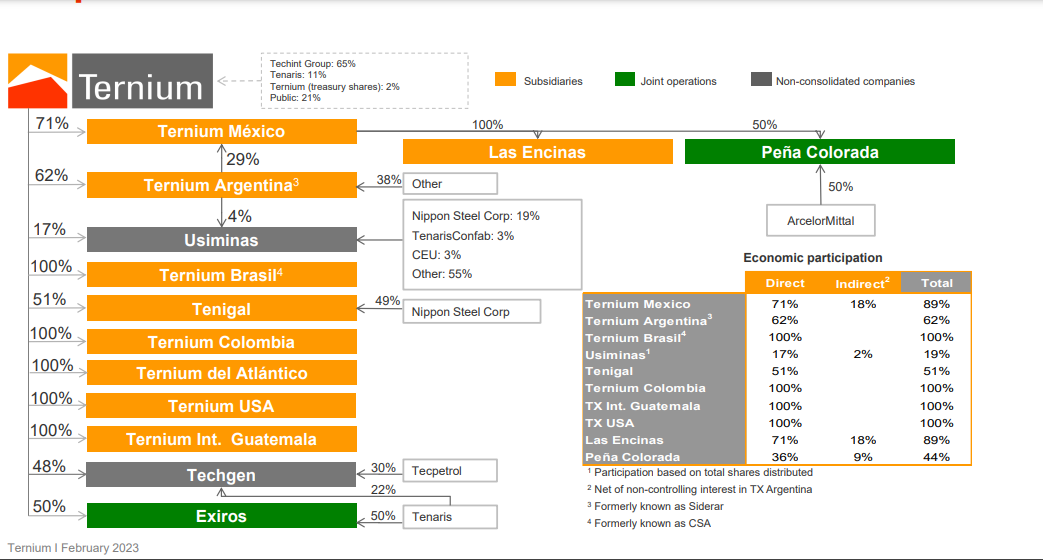Select the gray Non-consolidated companies legend swatch
1043x560 pixels.
pos(761,80)
